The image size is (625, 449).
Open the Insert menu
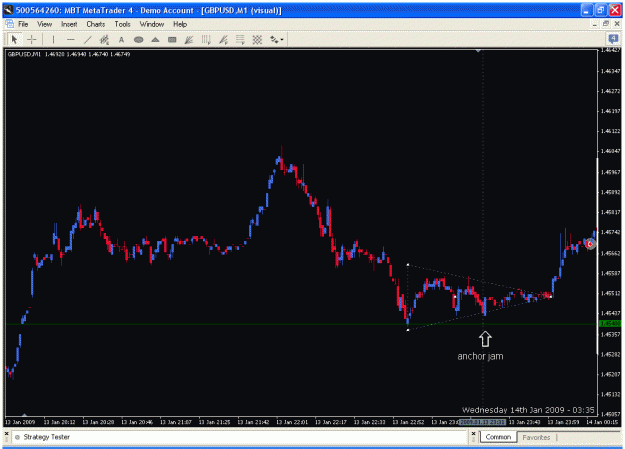click(69, 24)
